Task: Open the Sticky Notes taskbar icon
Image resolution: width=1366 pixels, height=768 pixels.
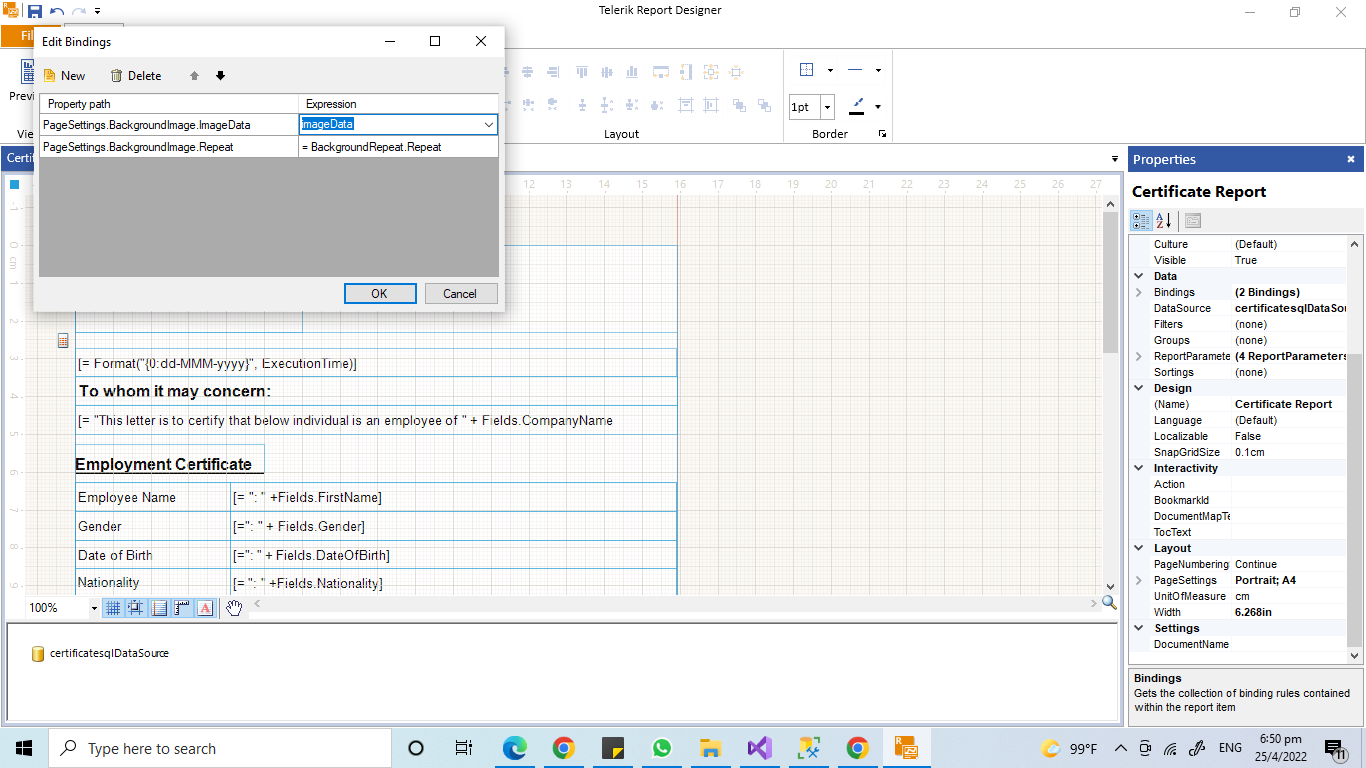Action: coord(613,748)
